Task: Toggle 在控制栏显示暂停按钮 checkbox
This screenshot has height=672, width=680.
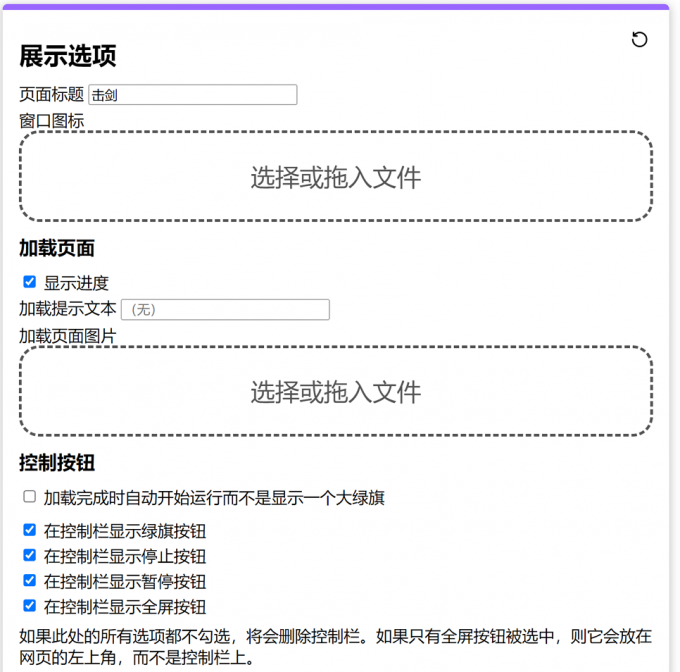Action: point(29,580)
